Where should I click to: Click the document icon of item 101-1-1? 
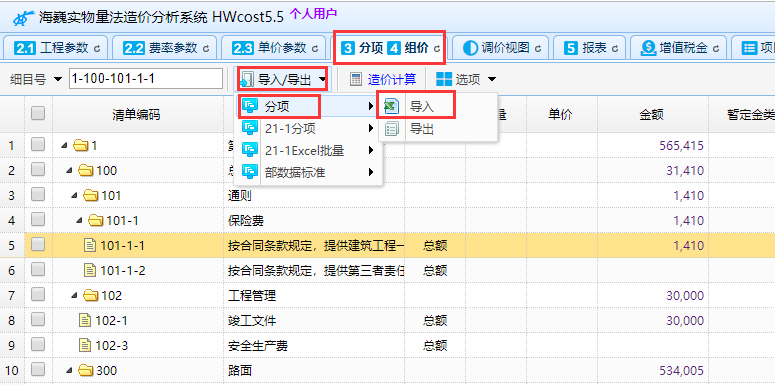pos(90,245)
